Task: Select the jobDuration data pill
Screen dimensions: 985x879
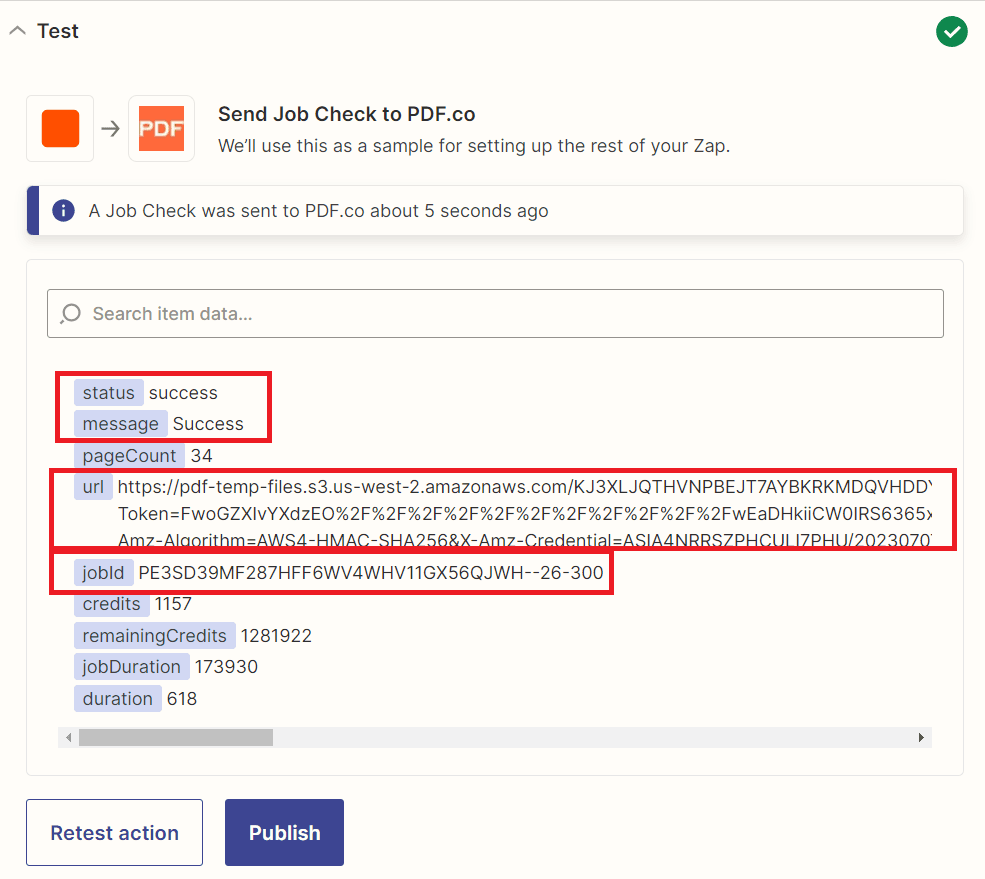Action: 131,666
